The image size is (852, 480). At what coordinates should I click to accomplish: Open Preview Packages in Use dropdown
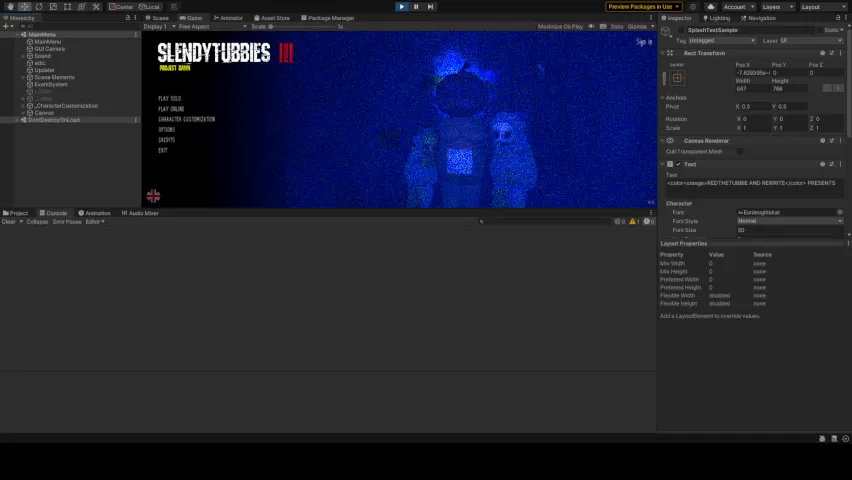[644, 7]
